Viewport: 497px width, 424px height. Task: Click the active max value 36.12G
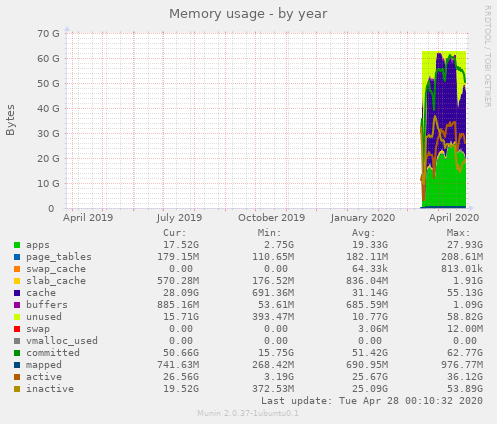pyautogui.click(x=465, y=377)
